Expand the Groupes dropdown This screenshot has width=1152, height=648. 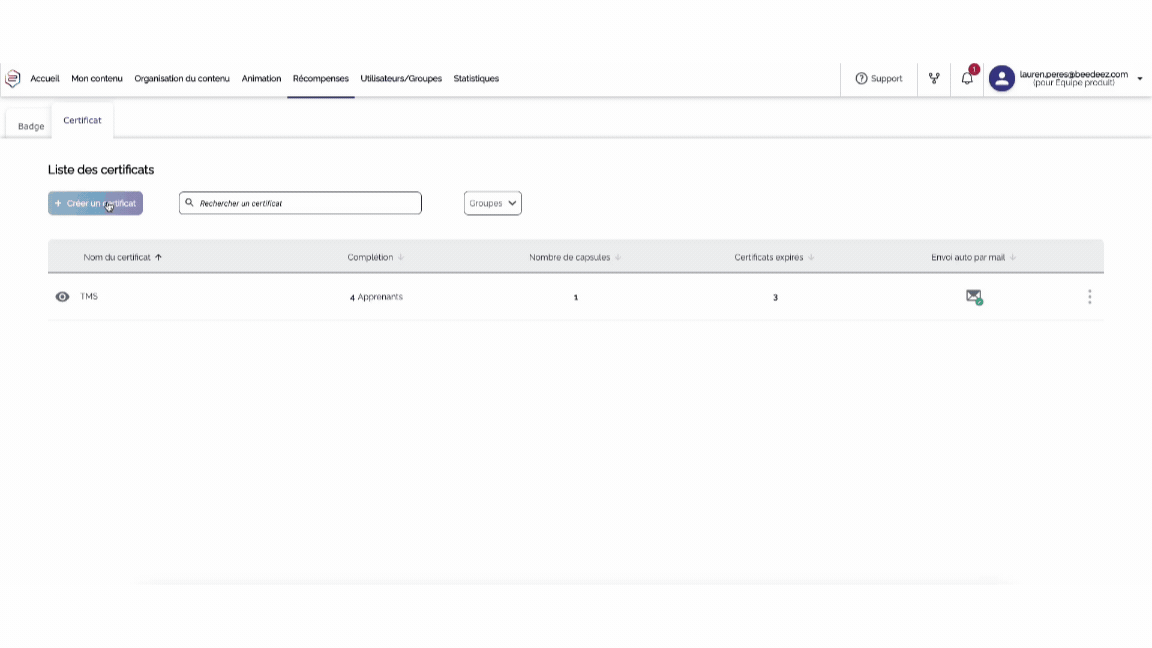coord(492,203)
